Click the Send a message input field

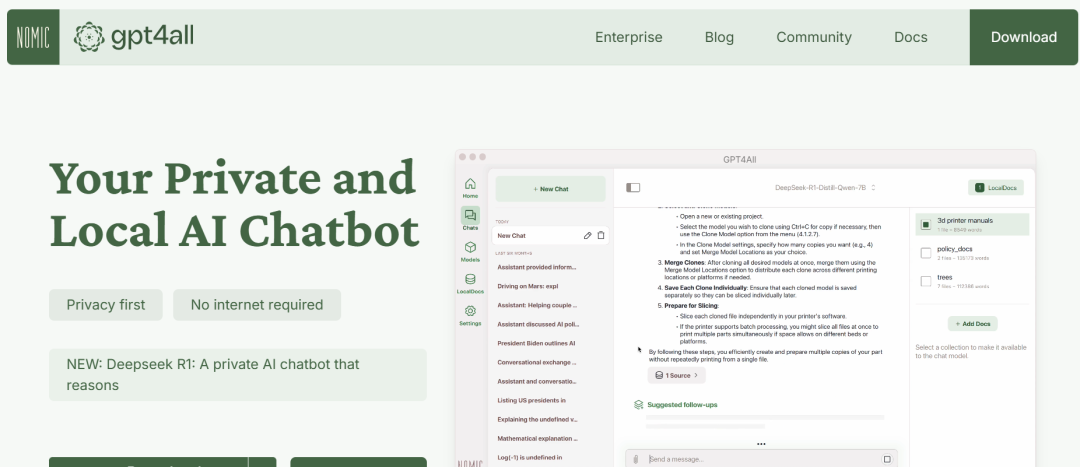761,459
